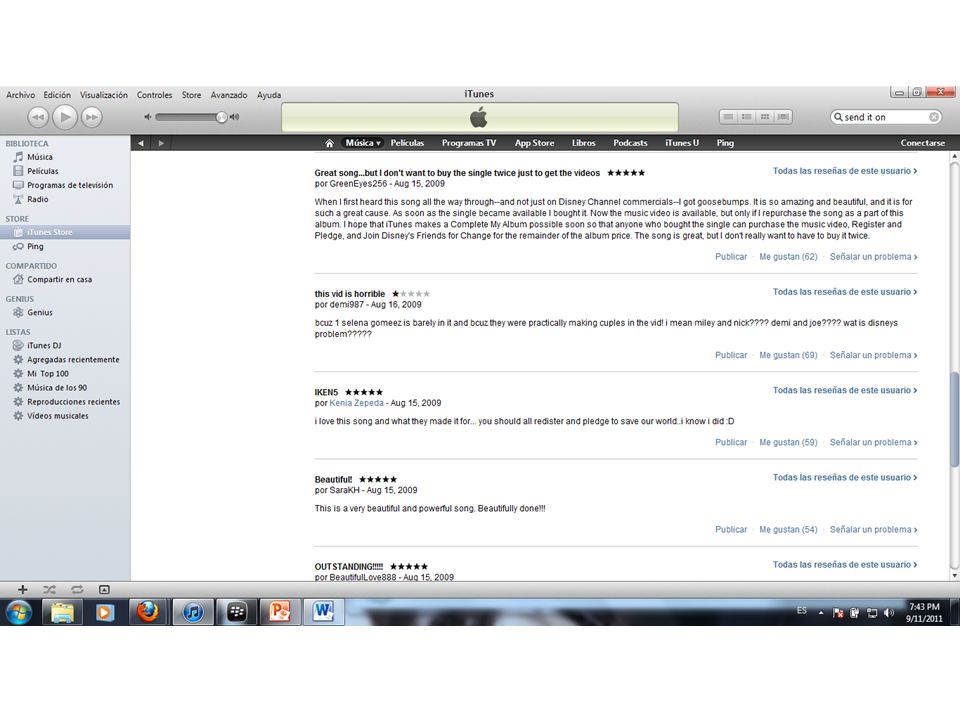Viewport: 960px width, 720px height.
Task: Open the Ayuda menu
Action: pos(269,95)
